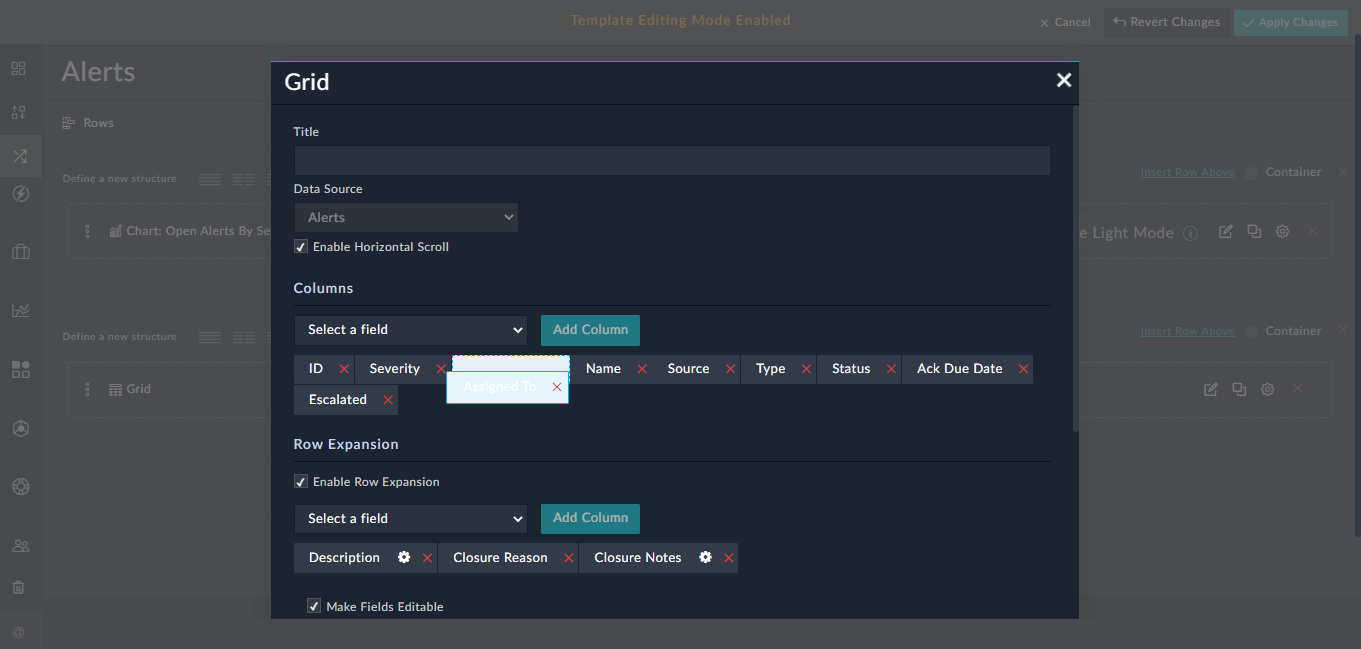Remove the ID column chip
The height and width of the screenshot is (649, 1361).
tap(344, 369)
